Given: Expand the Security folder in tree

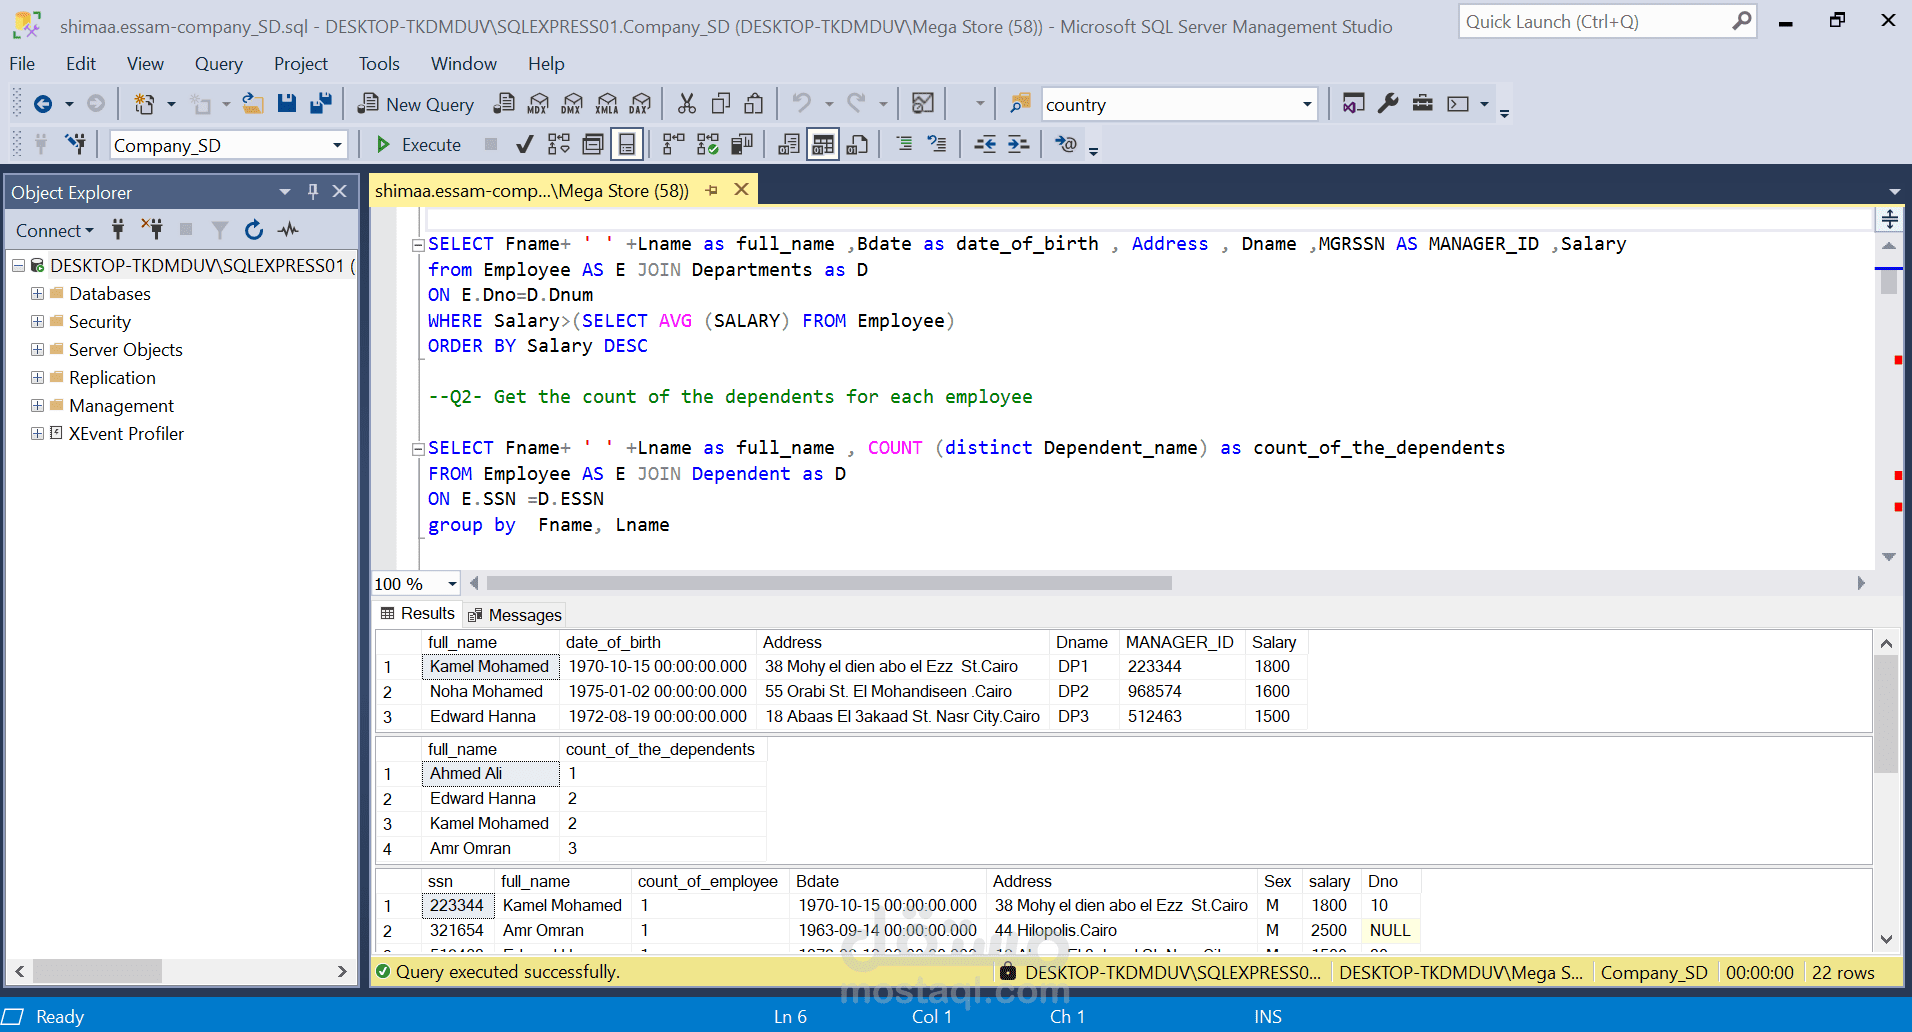Looking at the screenshot, I should [x=37, y=322].
